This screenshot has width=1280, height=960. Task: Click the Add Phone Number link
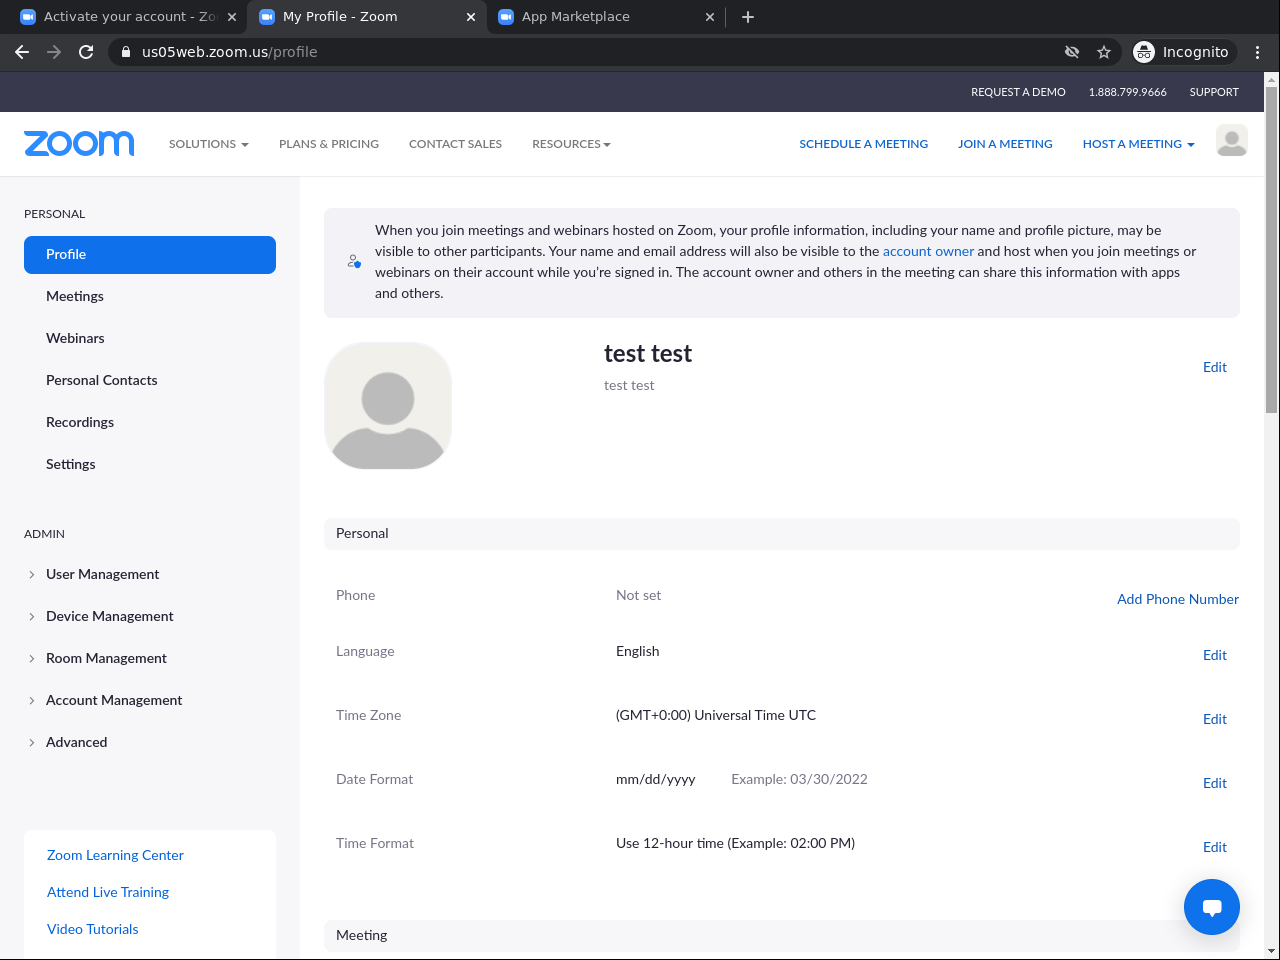click(x=1177, y=599)
